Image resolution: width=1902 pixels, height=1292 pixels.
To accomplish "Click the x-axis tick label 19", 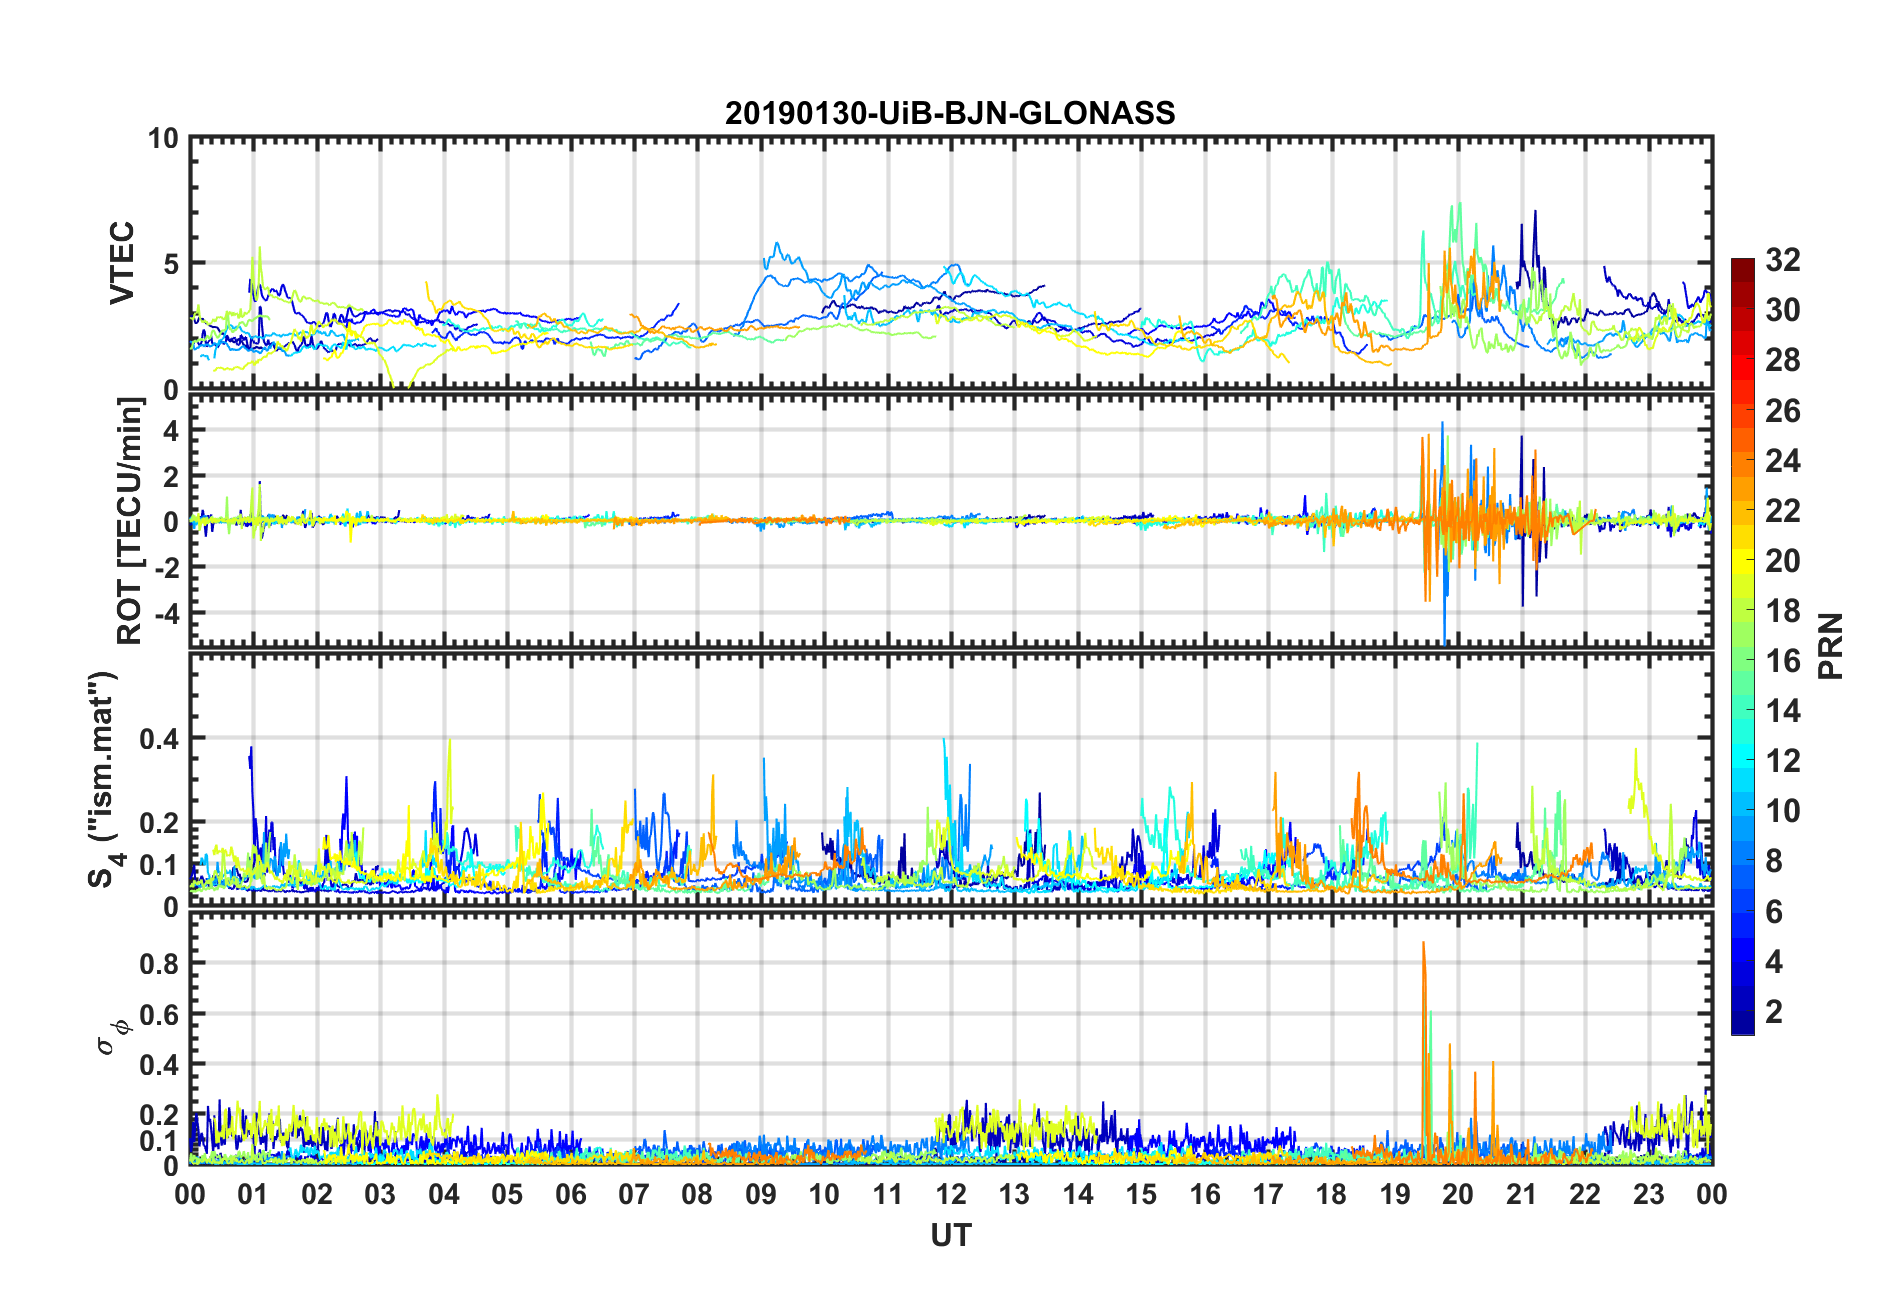I will pos(1395,1194).
